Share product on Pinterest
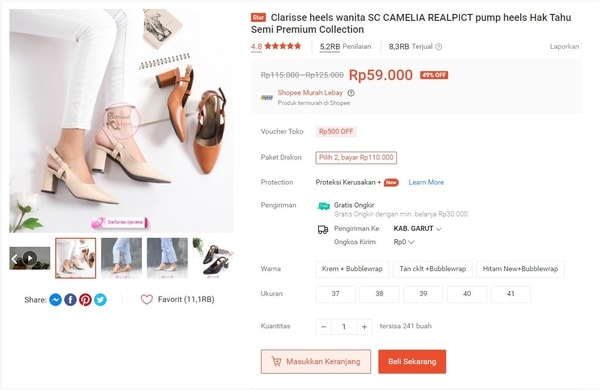The width and height of the screenshot is (600, 390). (85, 300)
